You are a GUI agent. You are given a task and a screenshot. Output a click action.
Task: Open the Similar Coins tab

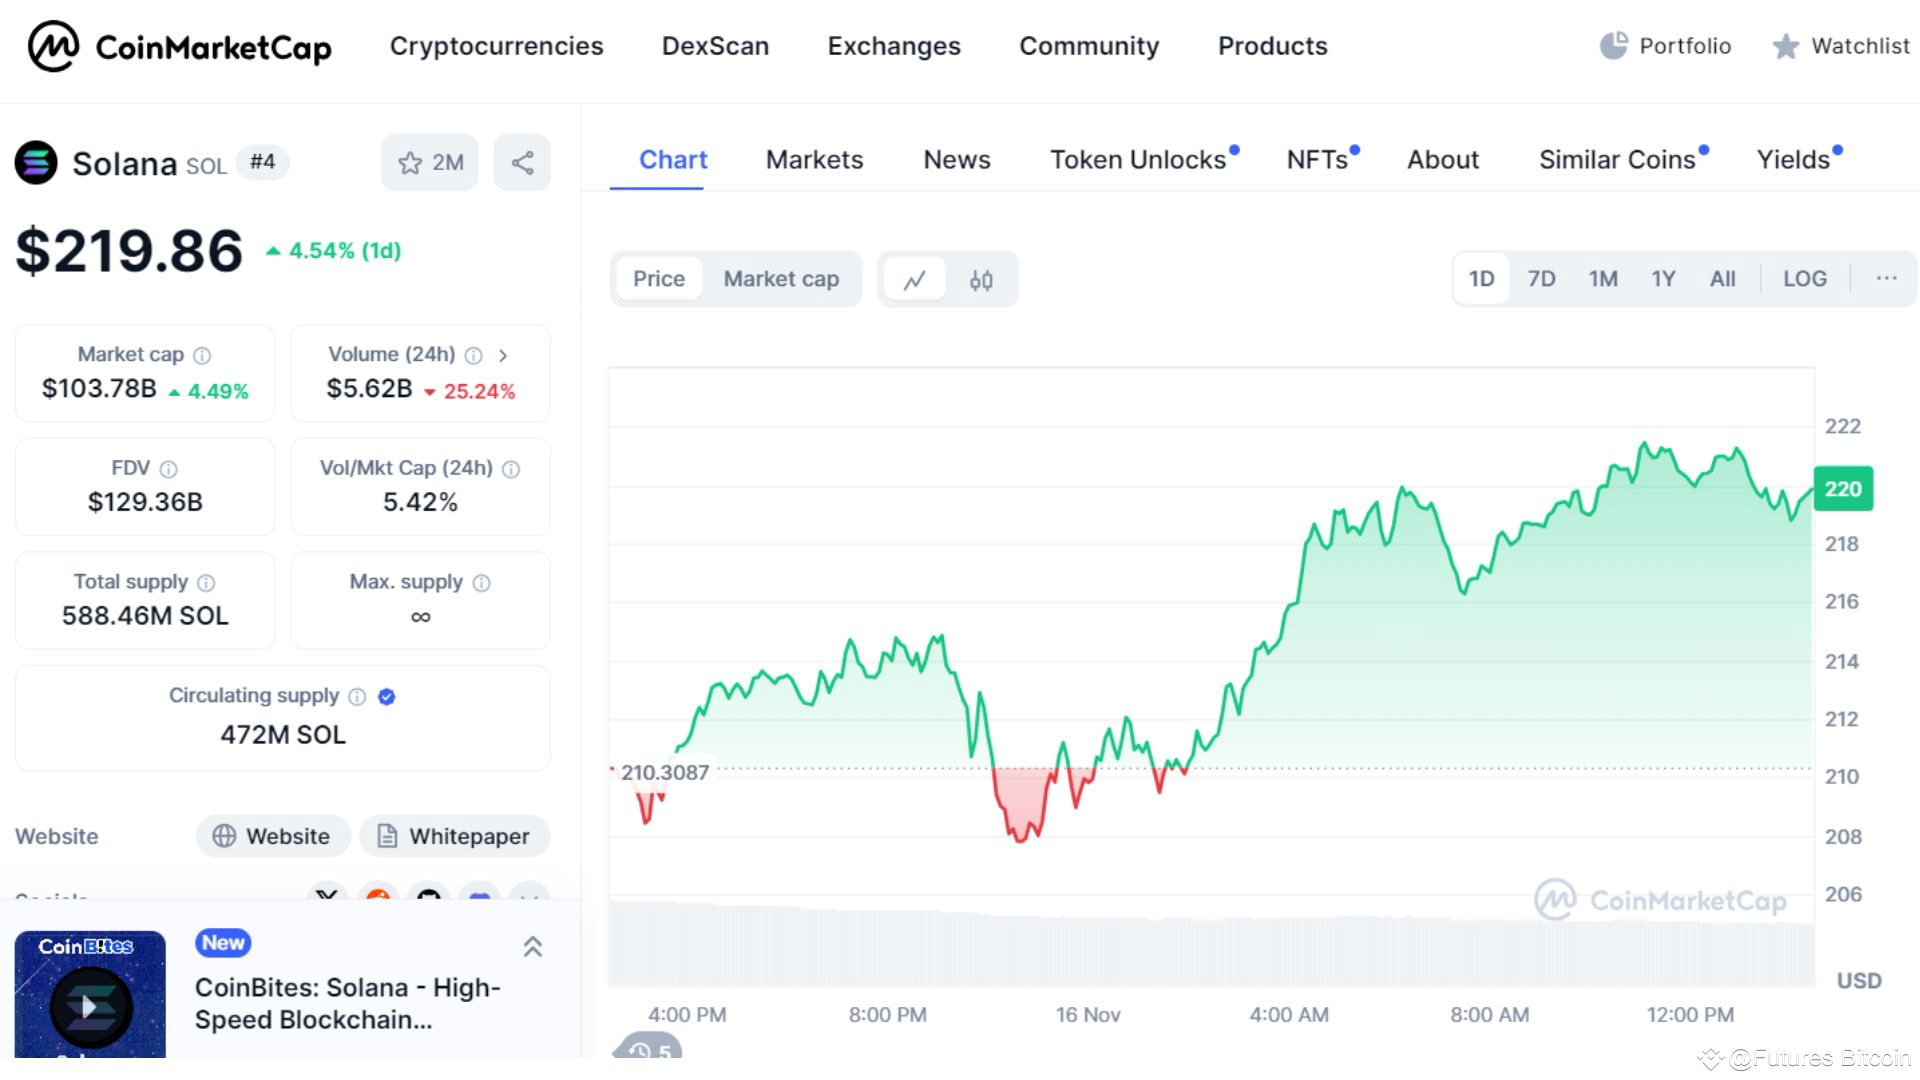pos(1622,160)
